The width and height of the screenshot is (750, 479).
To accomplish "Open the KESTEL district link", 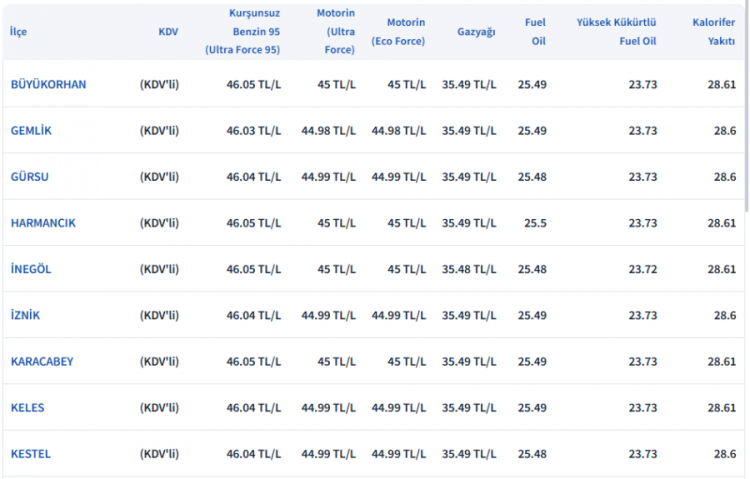I will (x=31, y=454).
